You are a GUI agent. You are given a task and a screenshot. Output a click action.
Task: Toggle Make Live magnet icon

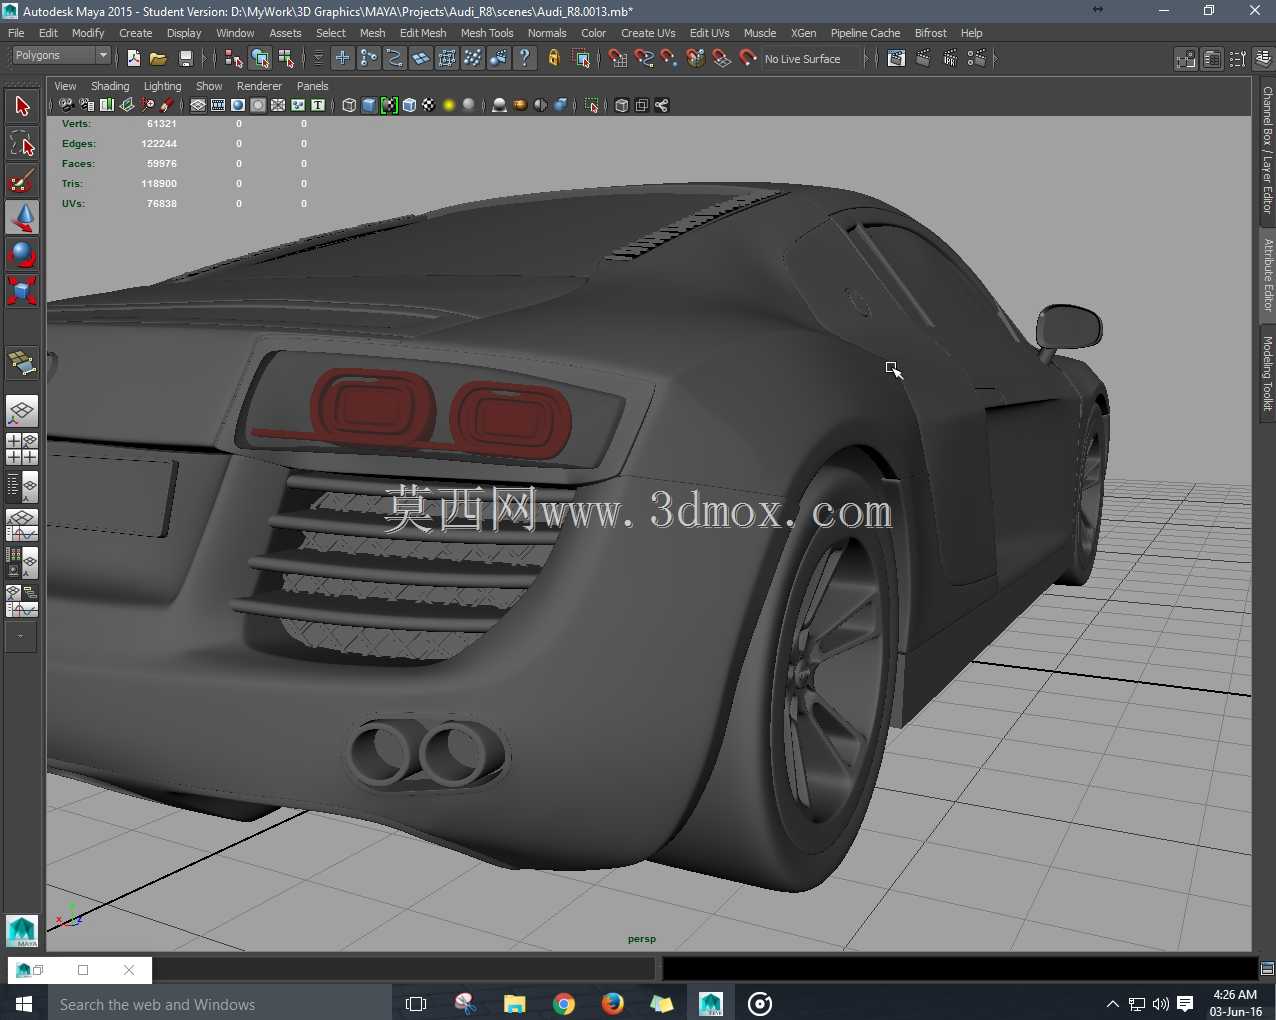coord(748,59)
